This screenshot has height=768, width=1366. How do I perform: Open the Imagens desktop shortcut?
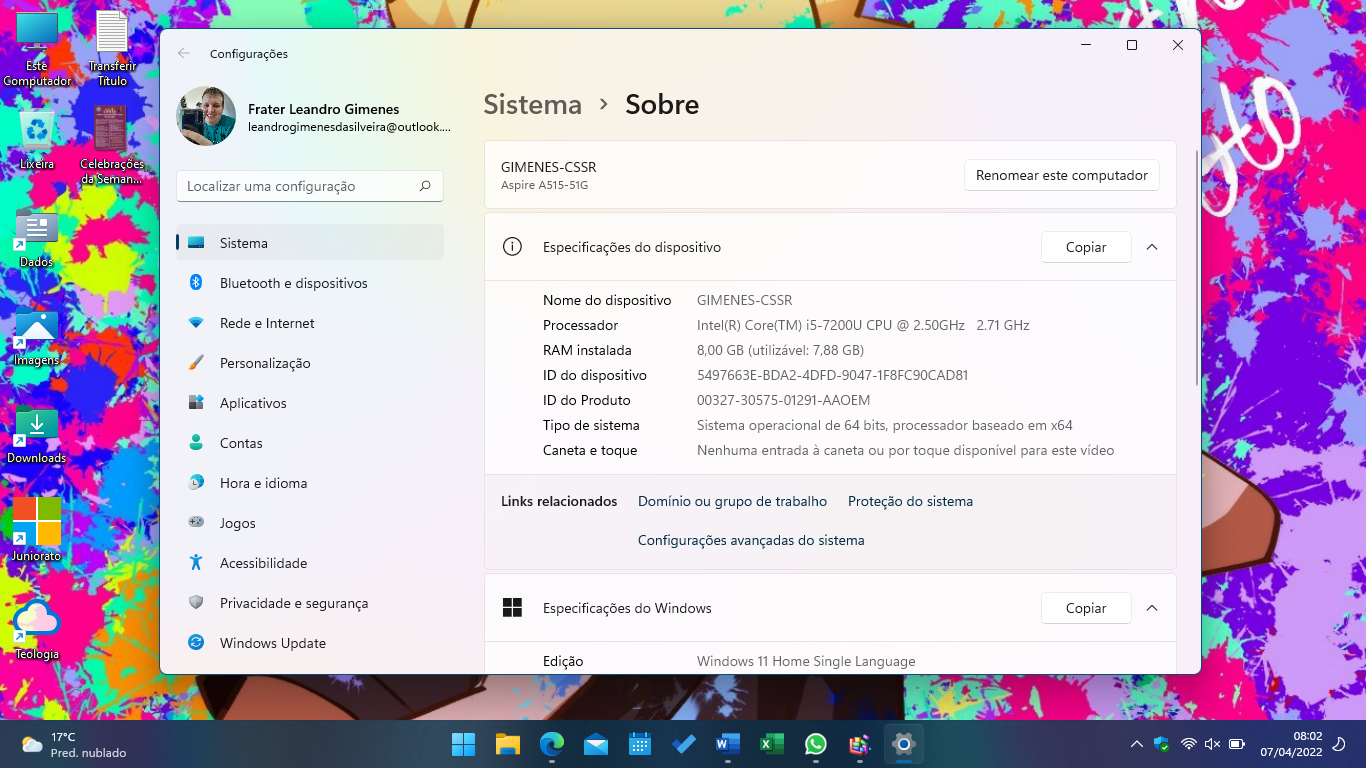tap(37, 337)
